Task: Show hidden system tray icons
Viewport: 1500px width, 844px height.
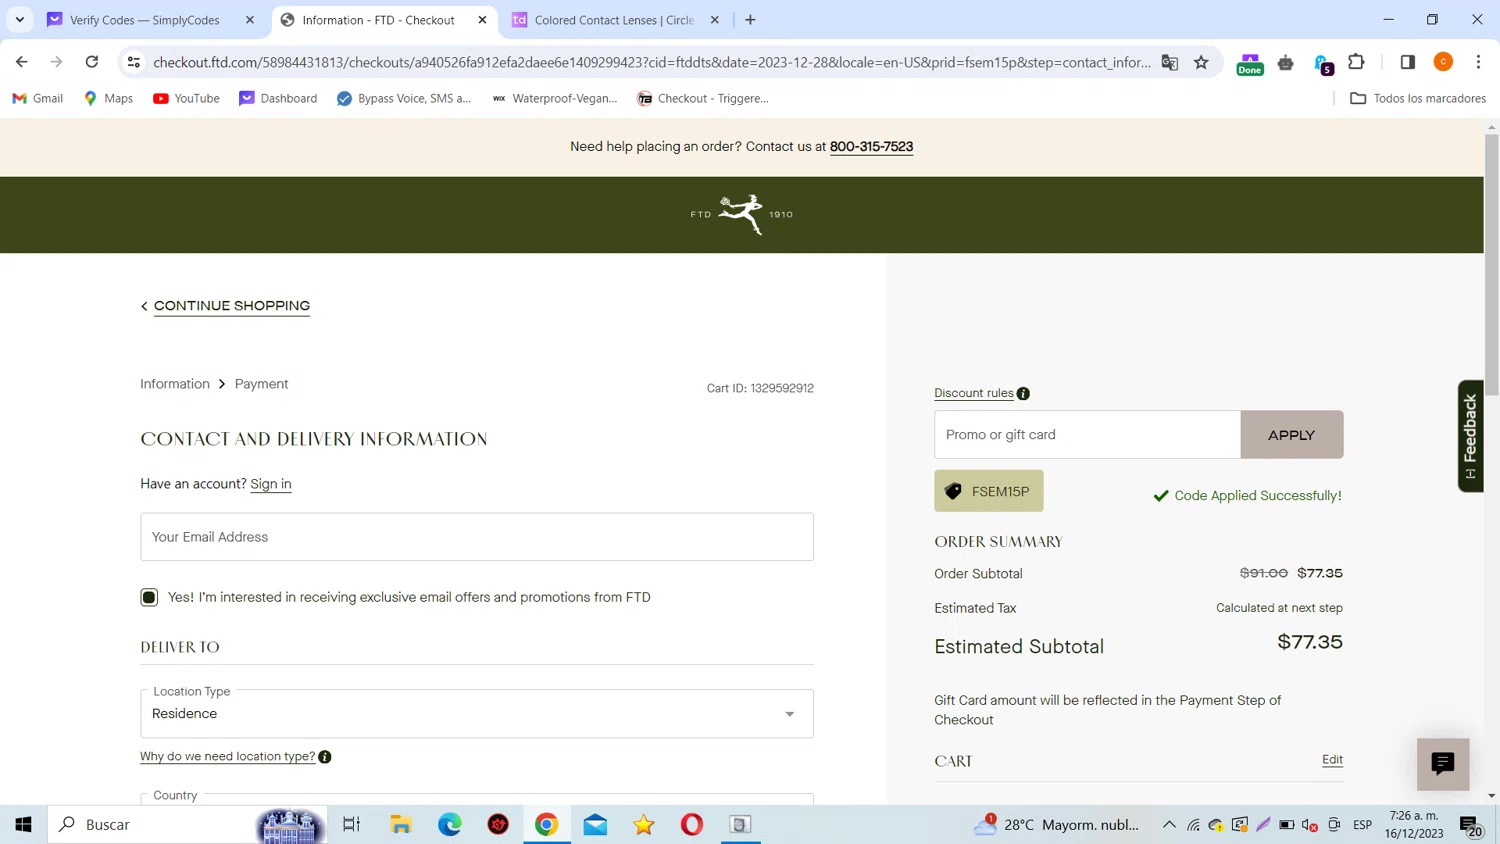Action: click(1168, 825)
